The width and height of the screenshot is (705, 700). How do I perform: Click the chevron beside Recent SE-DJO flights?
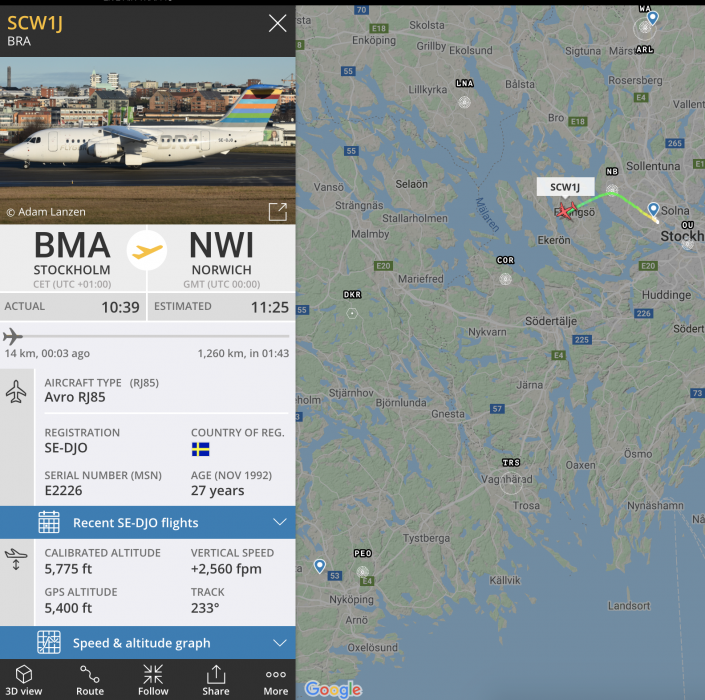coord(280,522)
